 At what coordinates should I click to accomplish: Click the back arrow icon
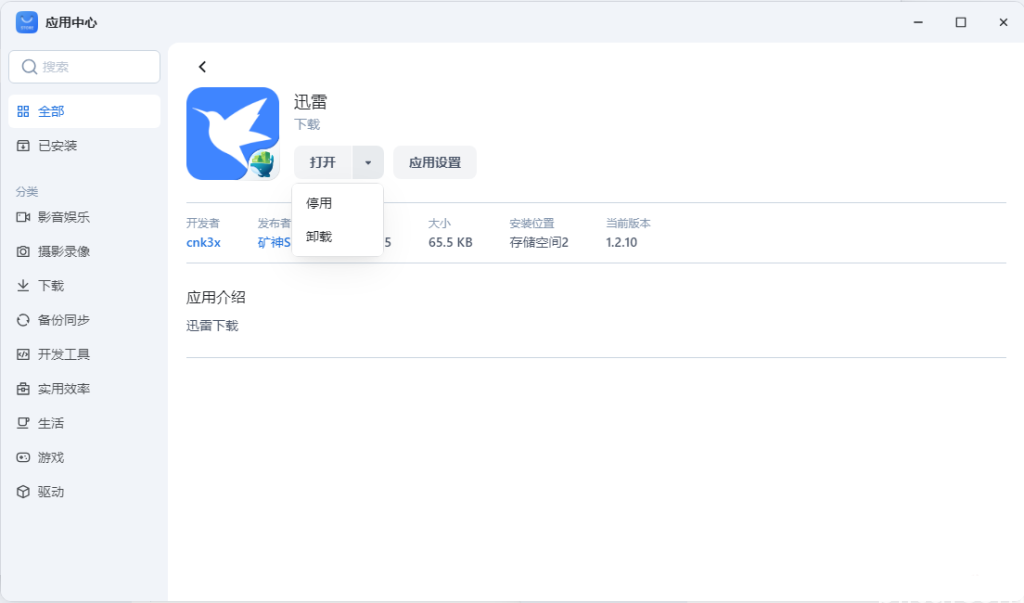point(202,67)
